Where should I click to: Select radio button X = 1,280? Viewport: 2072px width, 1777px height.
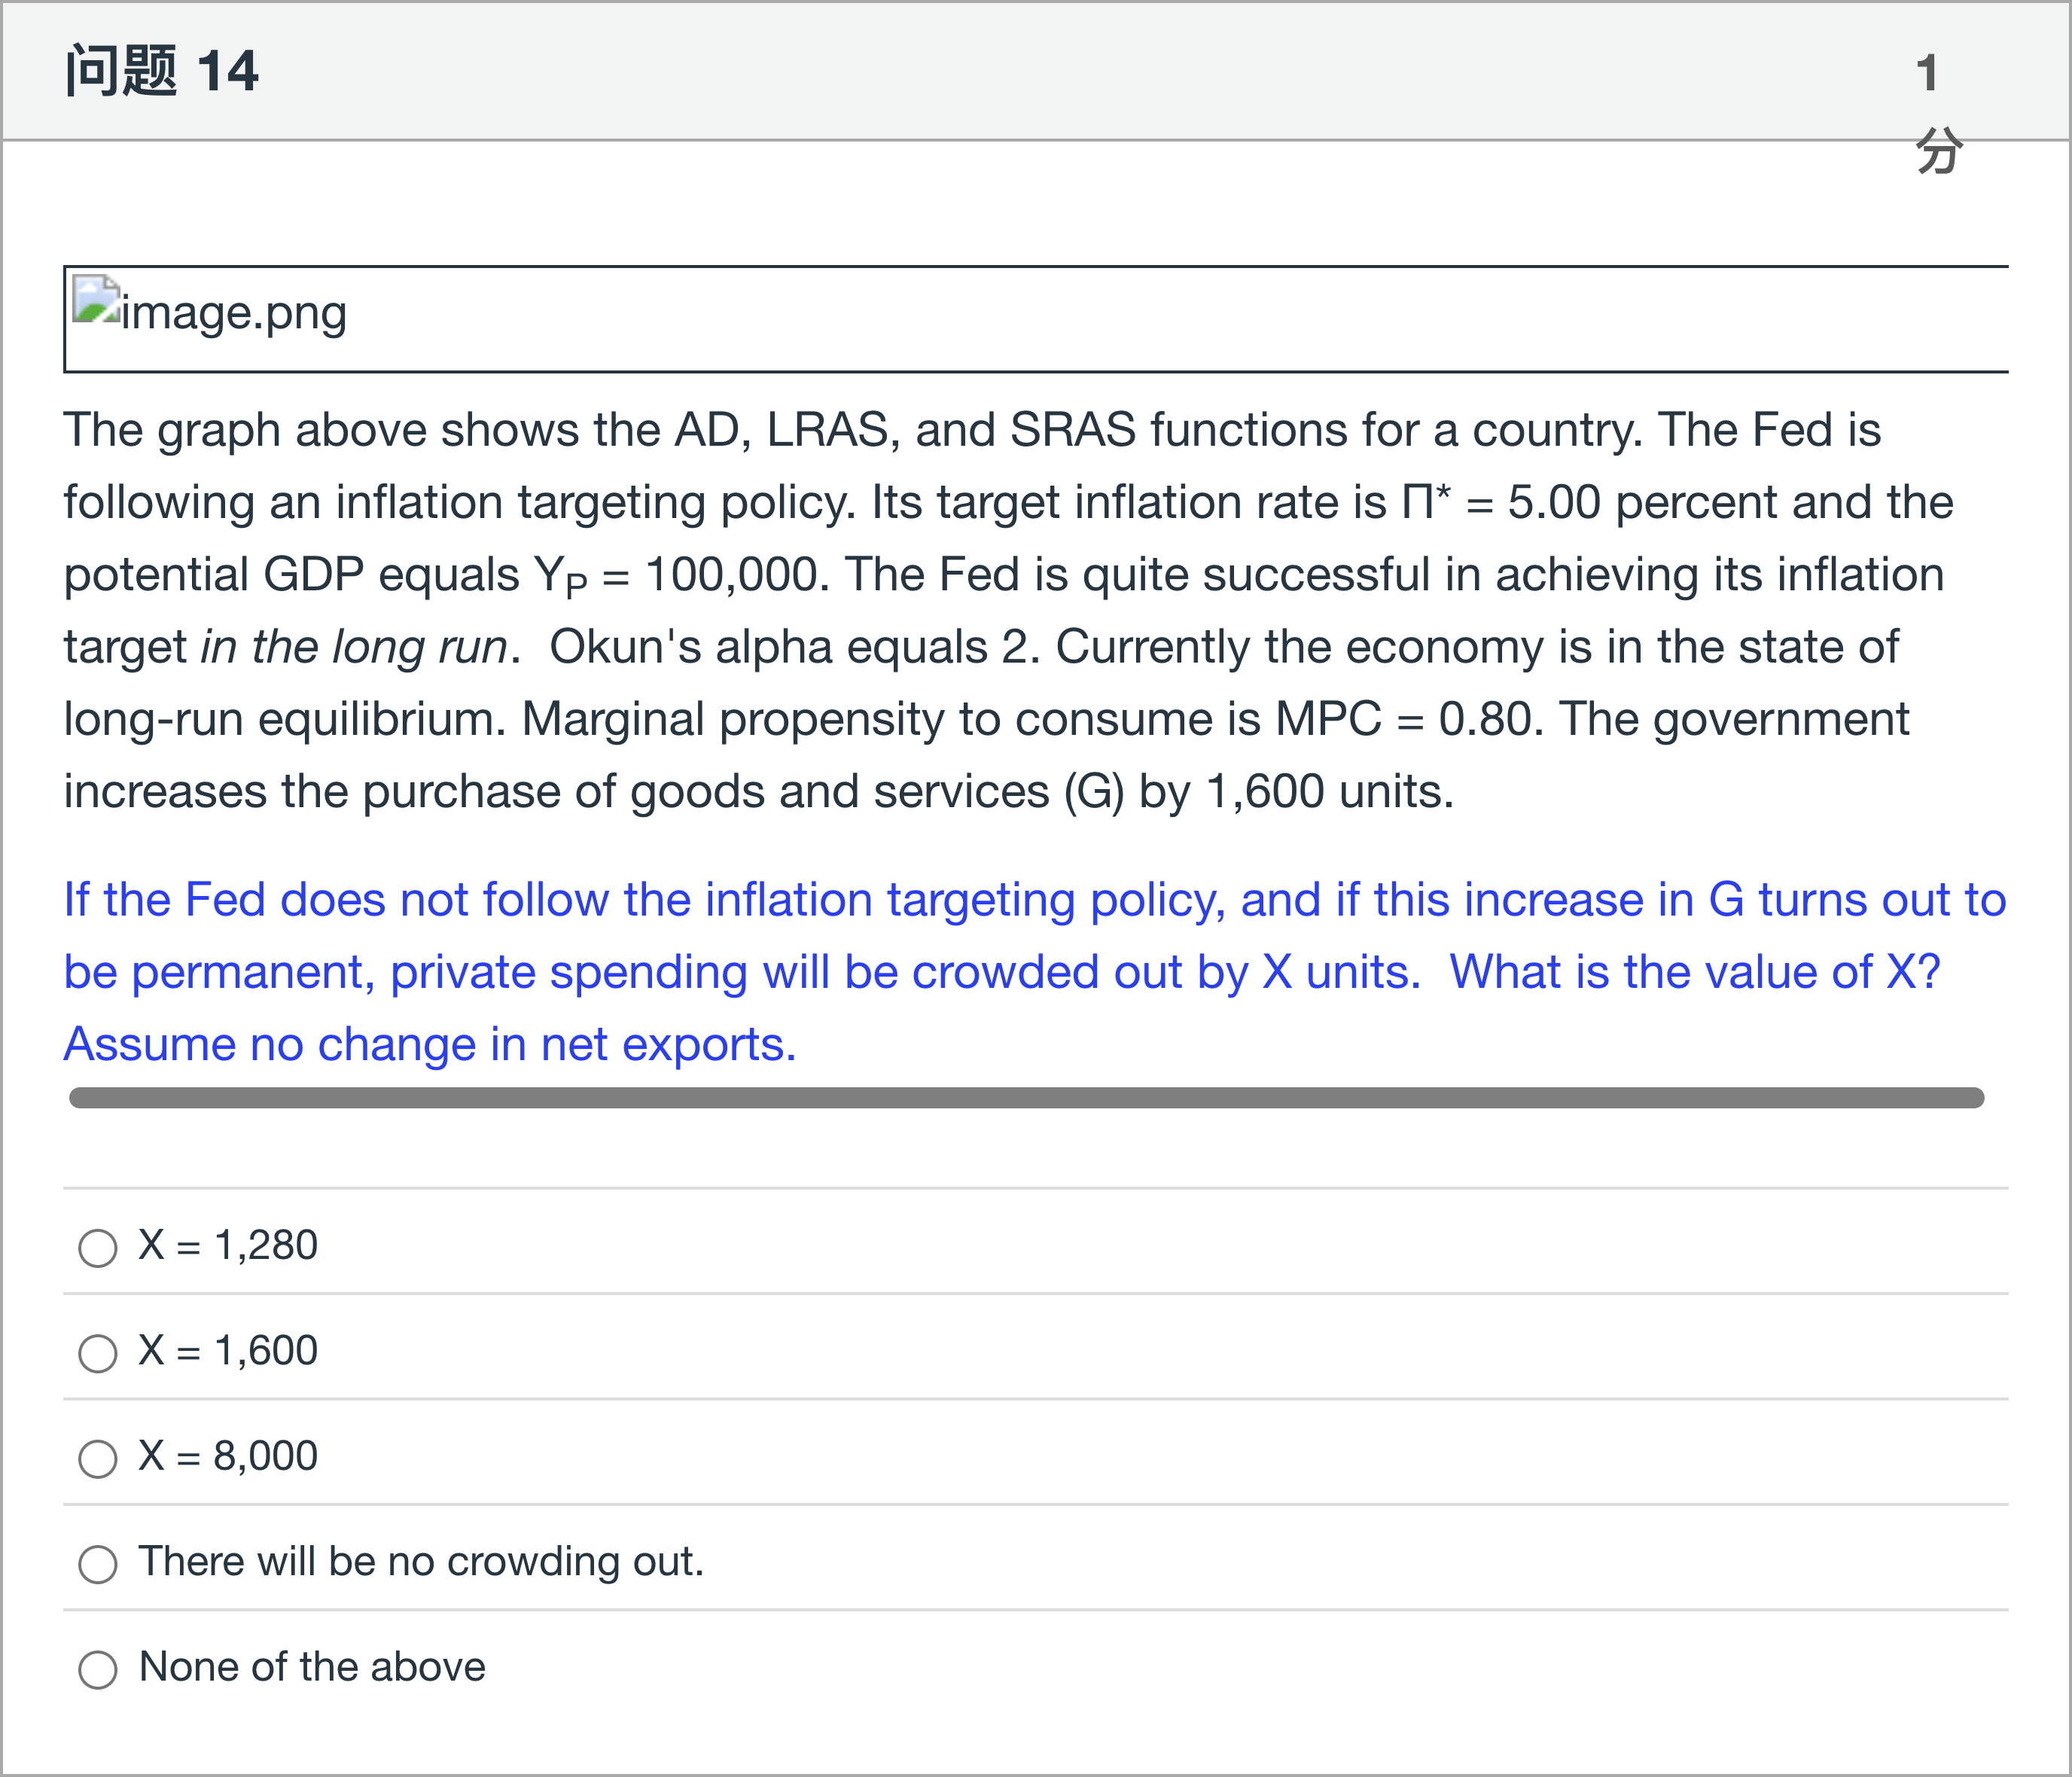point(97,1248)
